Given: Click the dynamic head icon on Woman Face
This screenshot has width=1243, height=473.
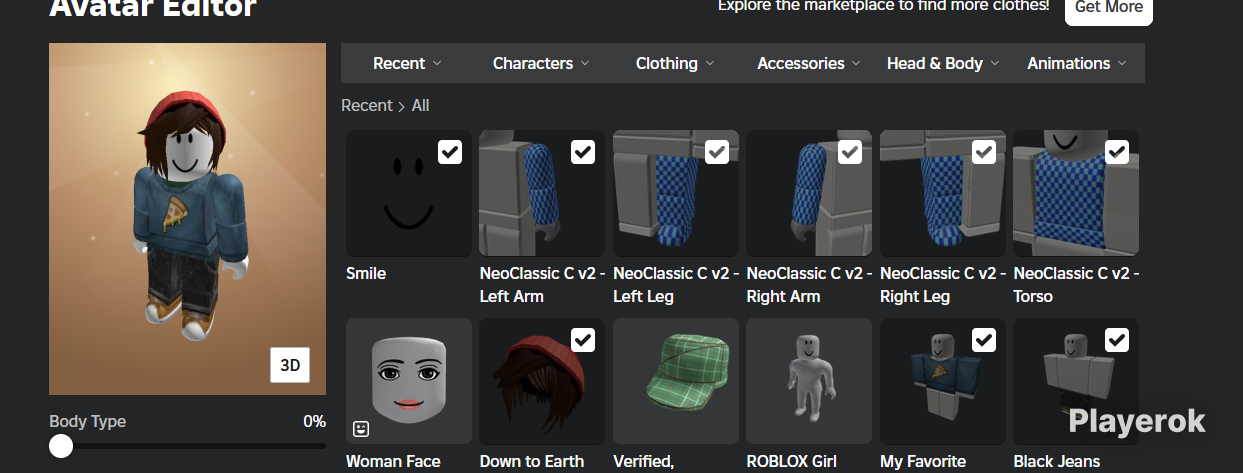Looking at the screenshot, I should point(362,428).
